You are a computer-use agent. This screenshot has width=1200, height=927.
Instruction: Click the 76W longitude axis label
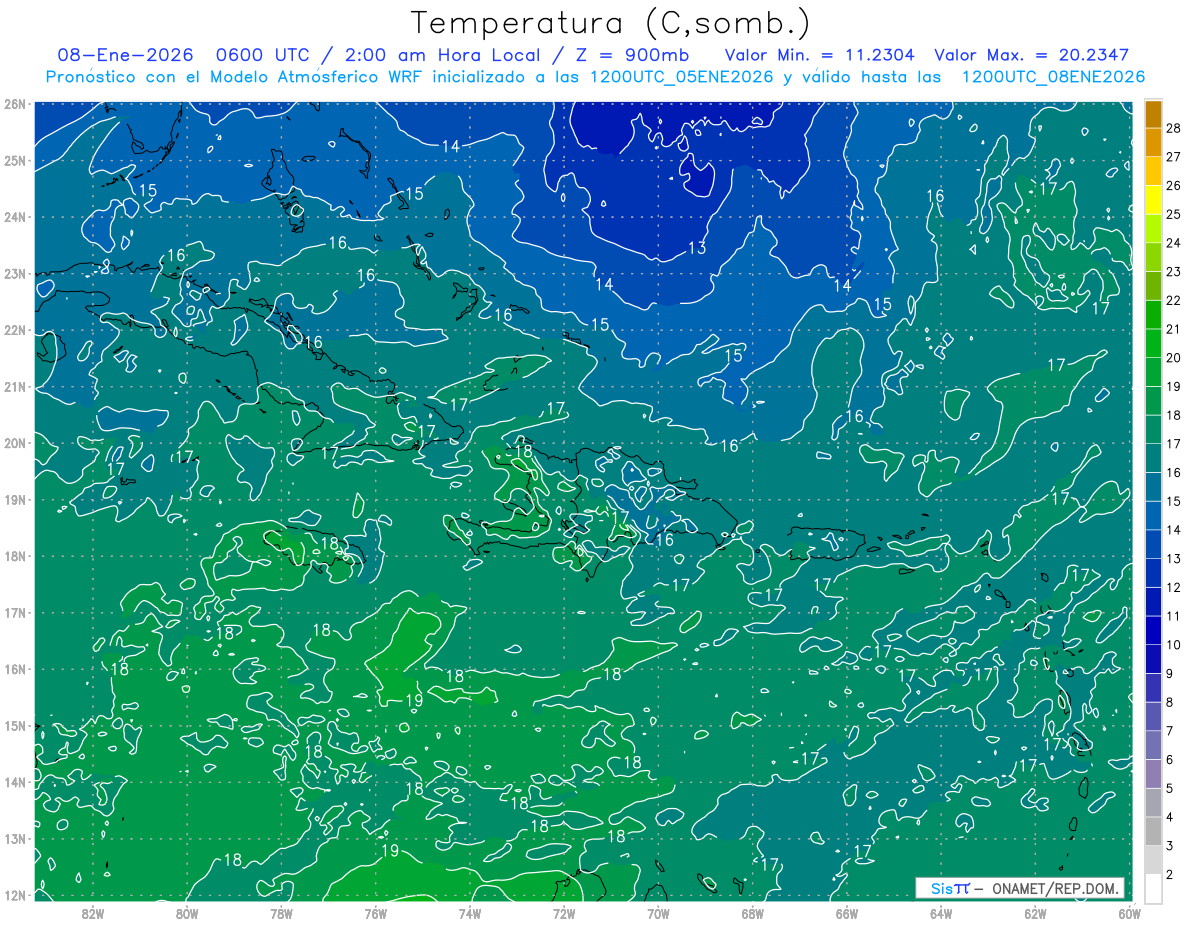[x=376, y=913]
